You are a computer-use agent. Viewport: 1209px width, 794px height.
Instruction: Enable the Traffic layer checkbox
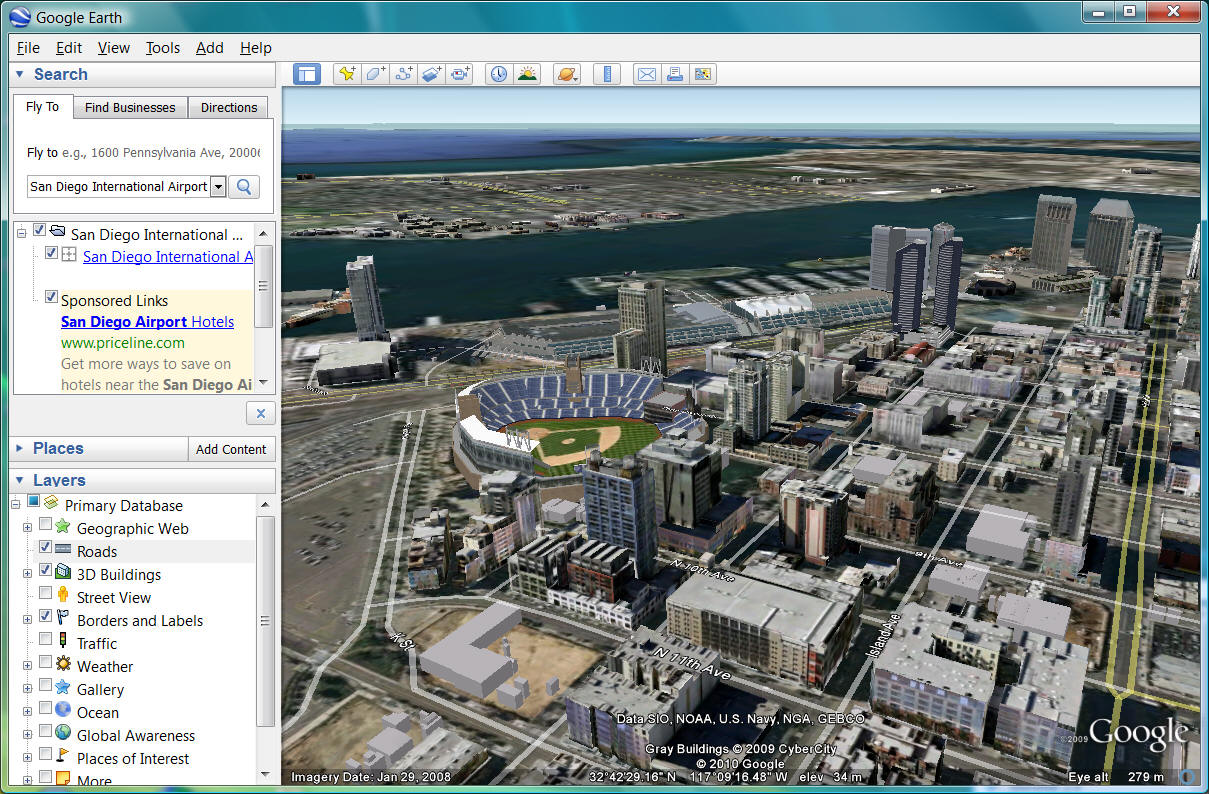[45, 640]
